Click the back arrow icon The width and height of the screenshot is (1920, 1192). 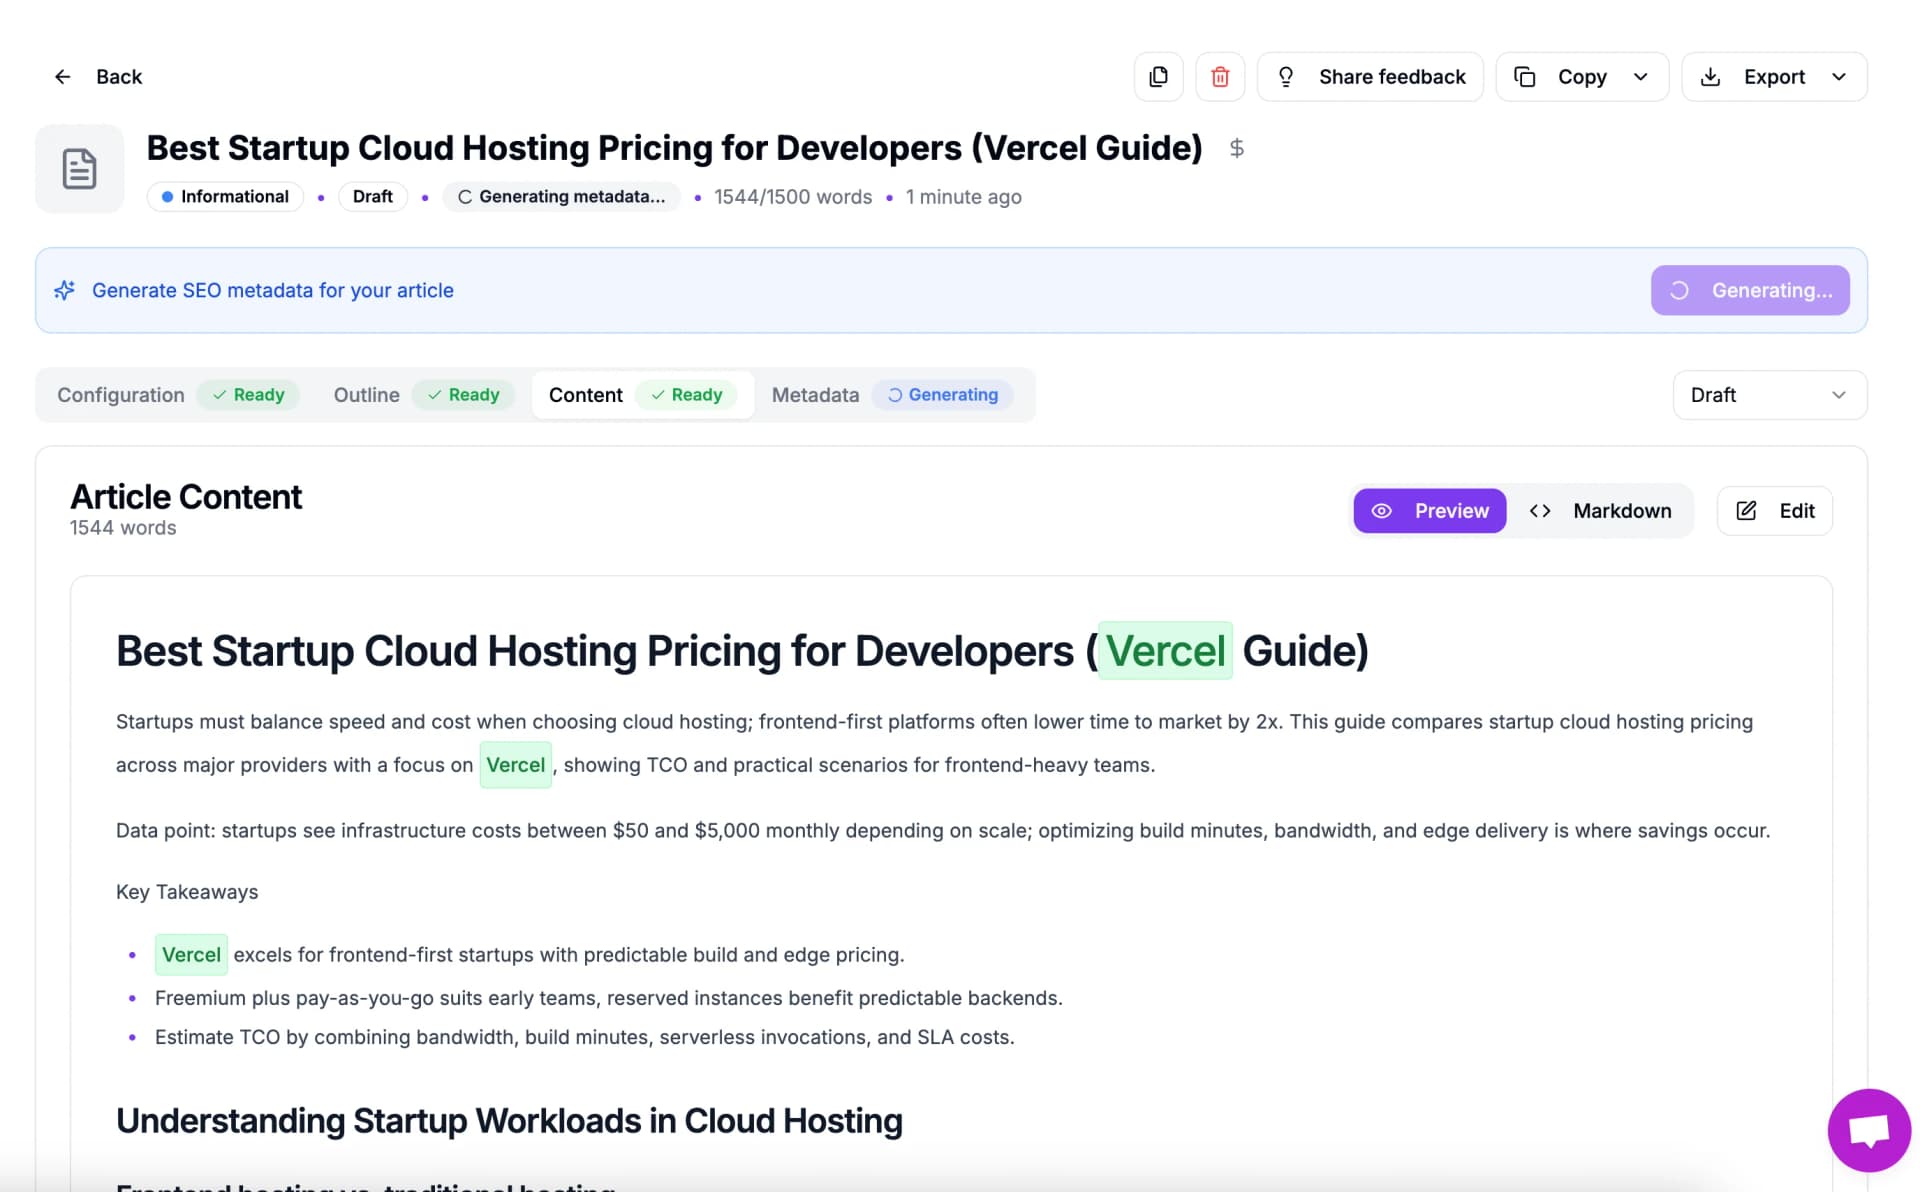(62, 77)
